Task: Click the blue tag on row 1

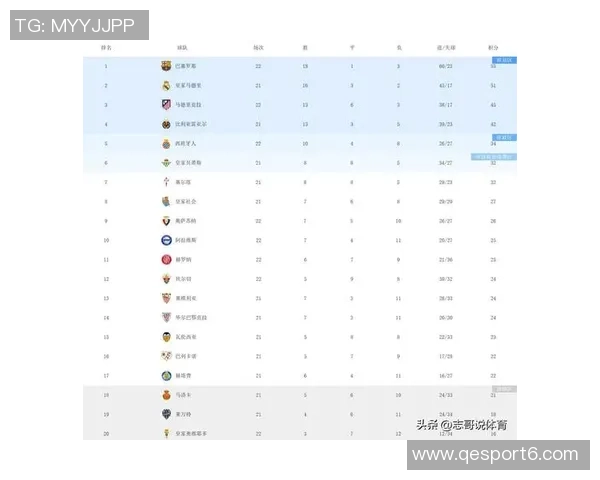Action: (505, 60)
